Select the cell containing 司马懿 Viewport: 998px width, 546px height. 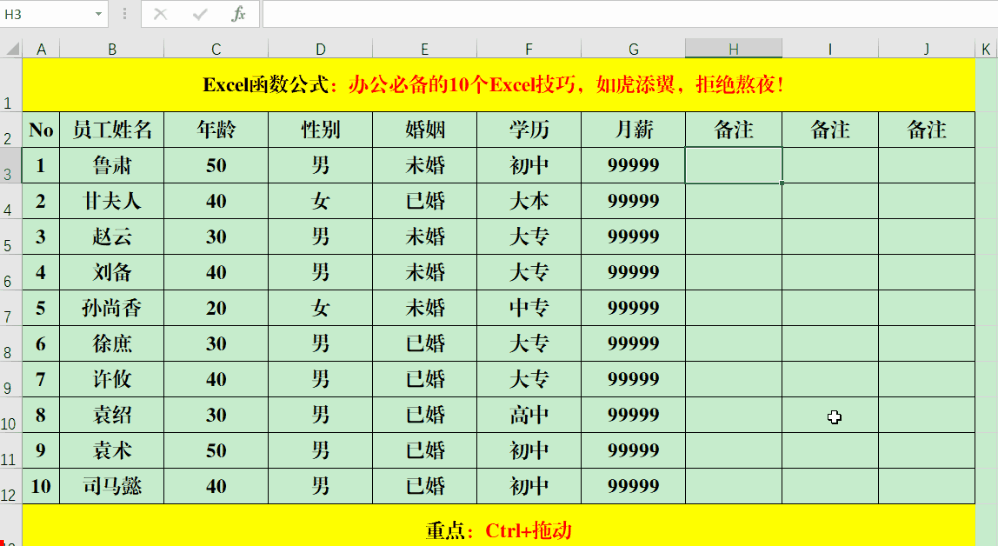tap(112, 487)
